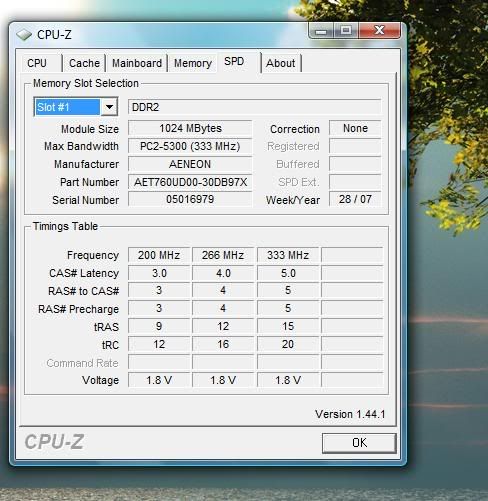Switch to the CPU tab
488x501 pixels.
click(37, 63)
